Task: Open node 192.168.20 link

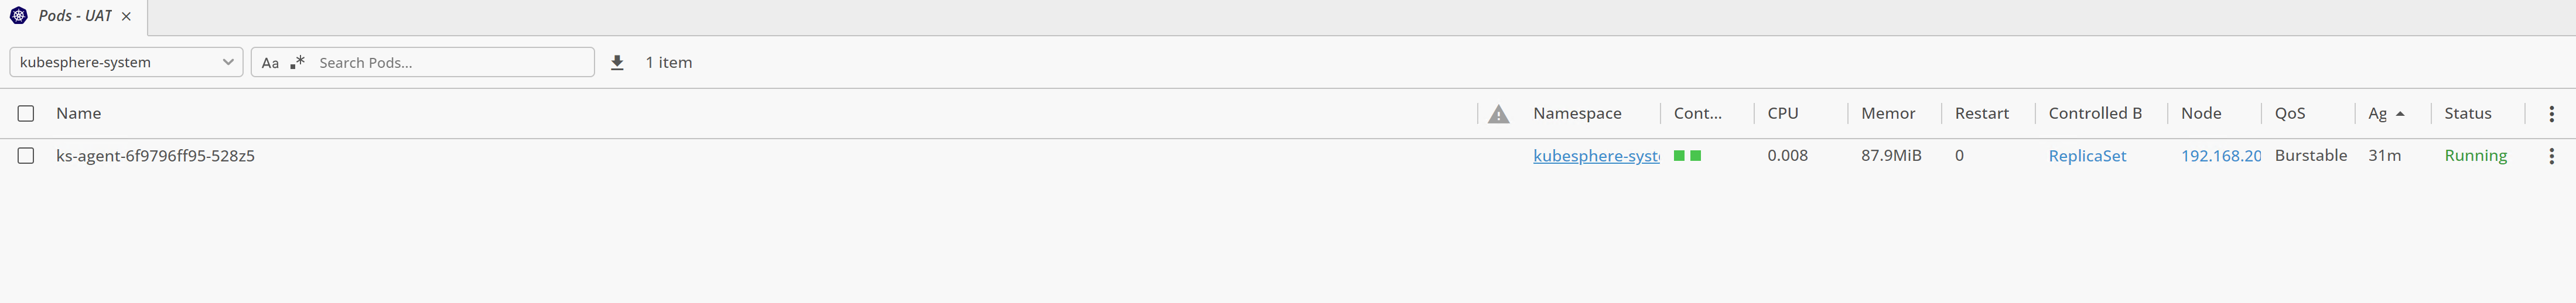Action: [x=2220, y=156]
